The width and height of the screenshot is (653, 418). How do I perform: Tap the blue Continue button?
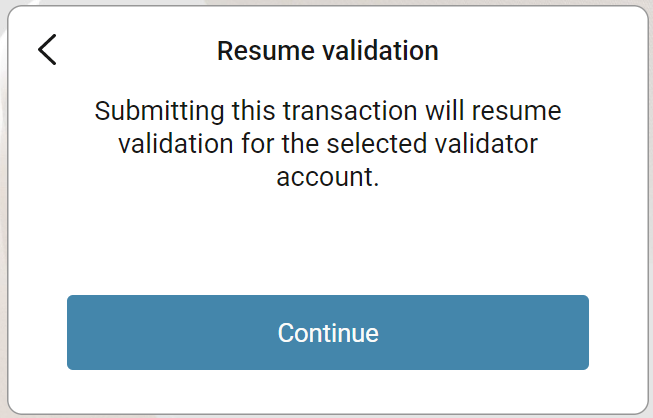(328, 332)
